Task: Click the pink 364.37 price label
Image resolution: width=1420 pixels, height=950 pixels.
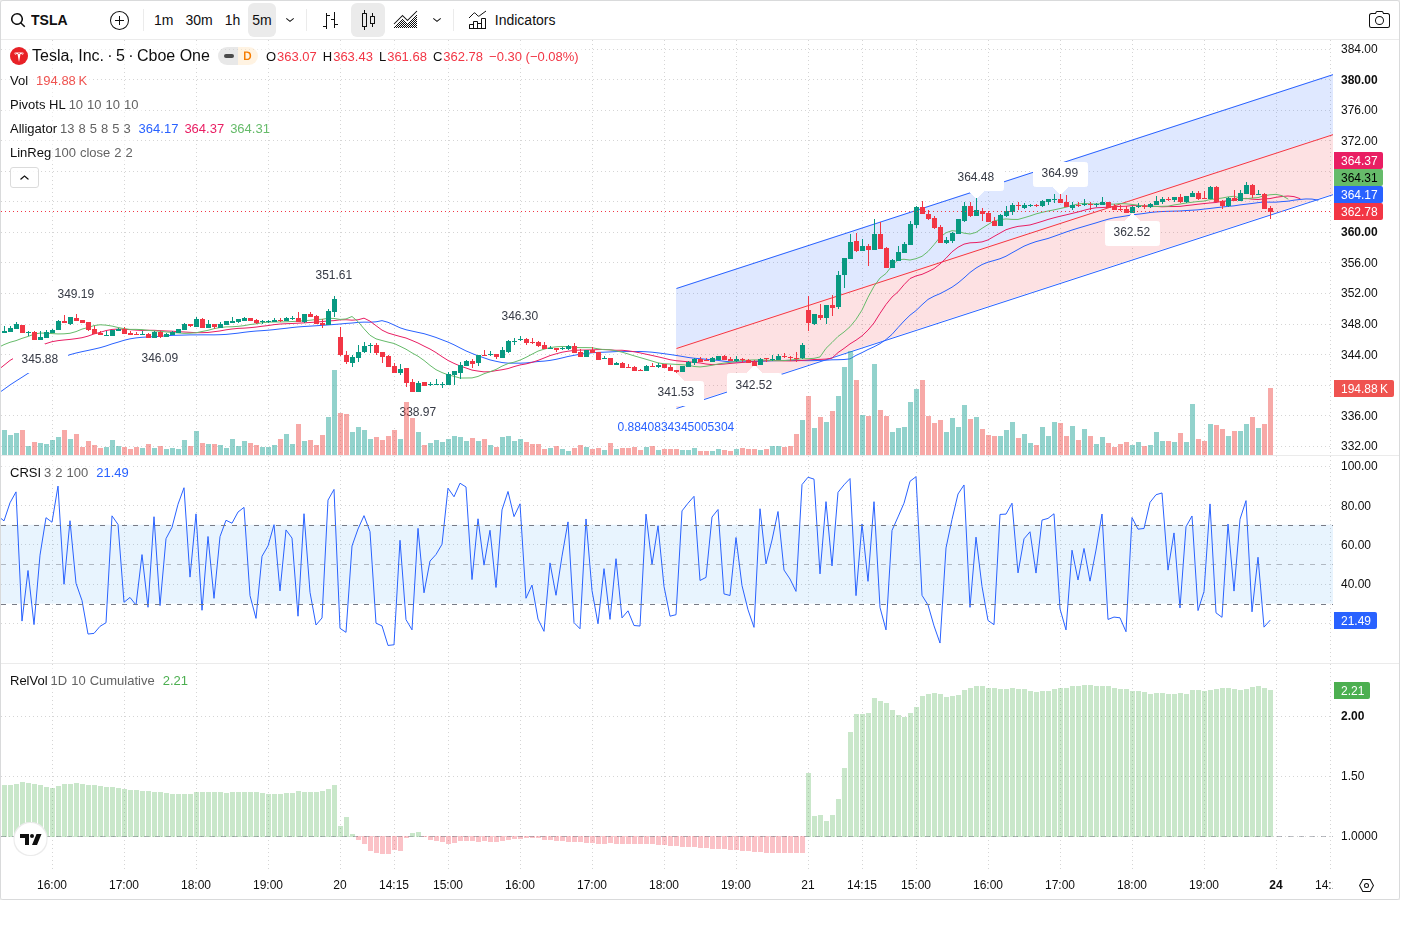Action: pos(1359,161)
